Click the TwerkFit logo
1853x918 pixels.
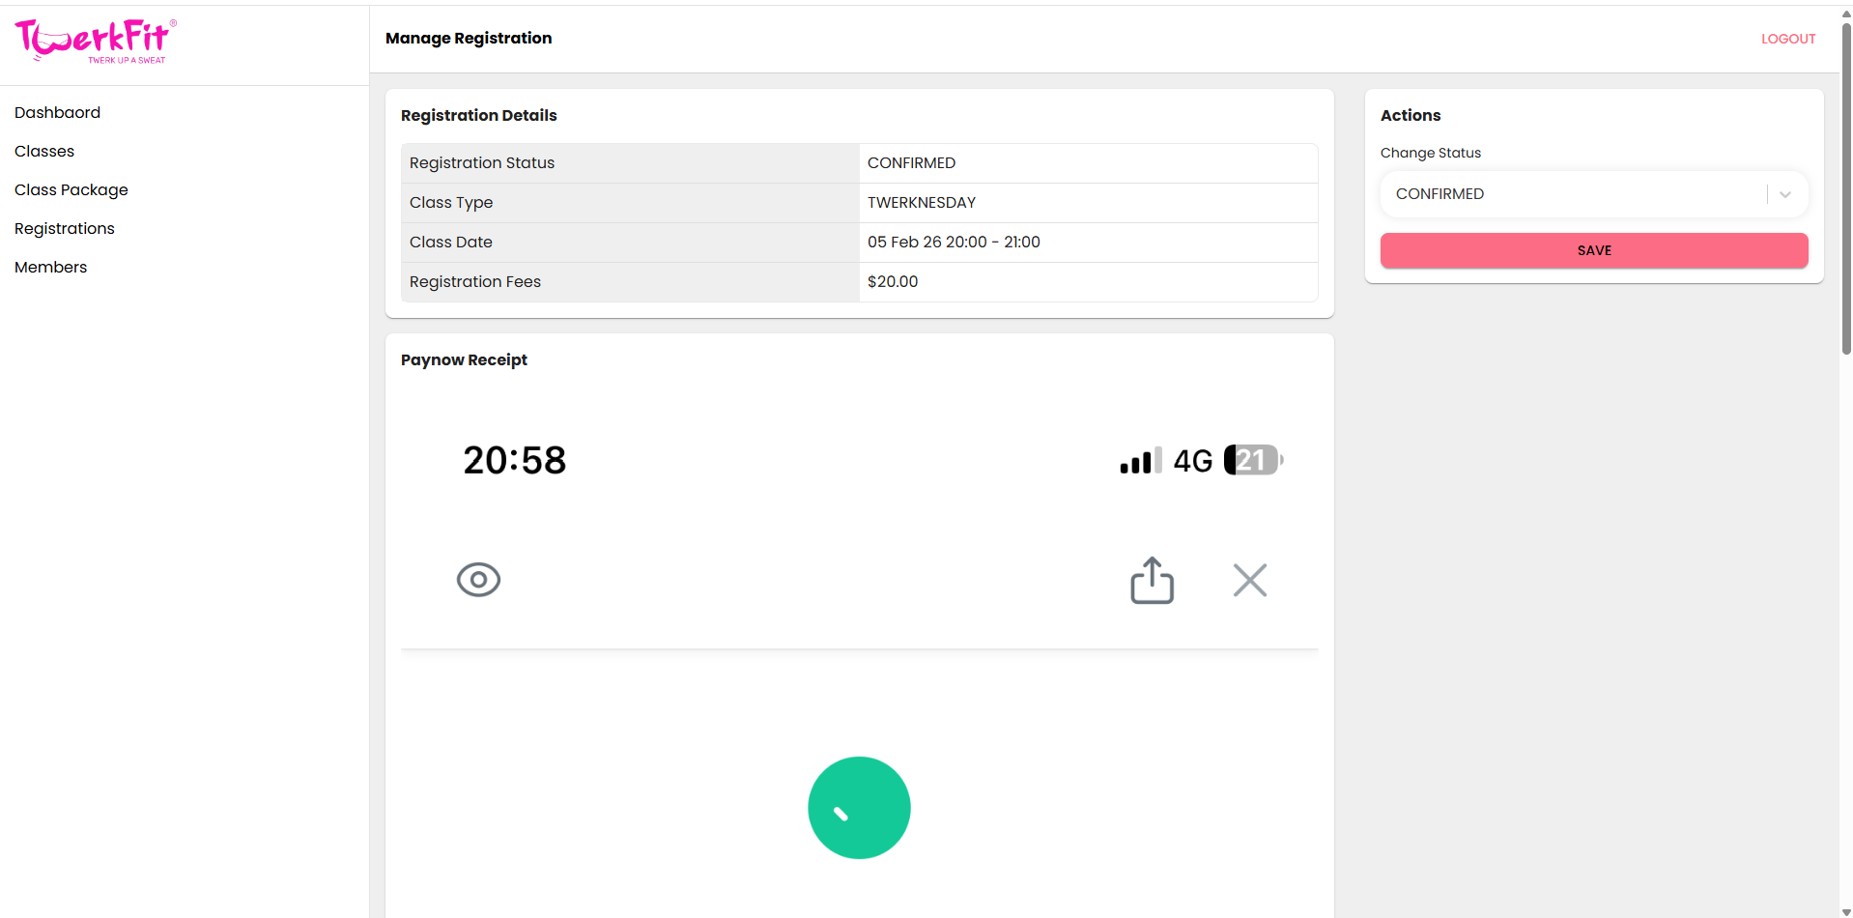[95, 41]
